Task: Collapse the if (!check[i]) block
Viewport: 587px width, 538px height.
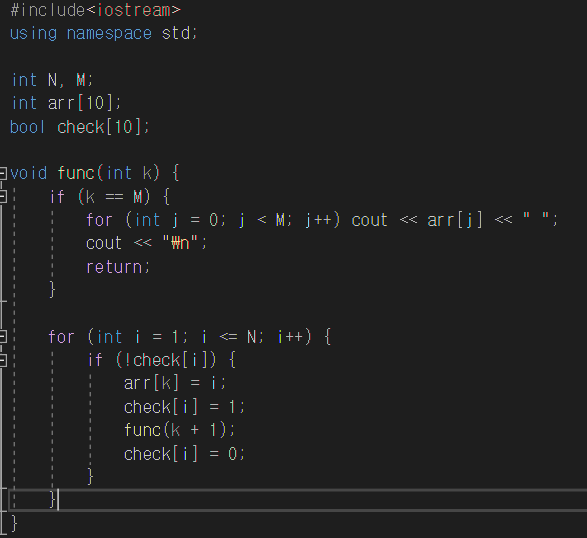Action: 3,360
